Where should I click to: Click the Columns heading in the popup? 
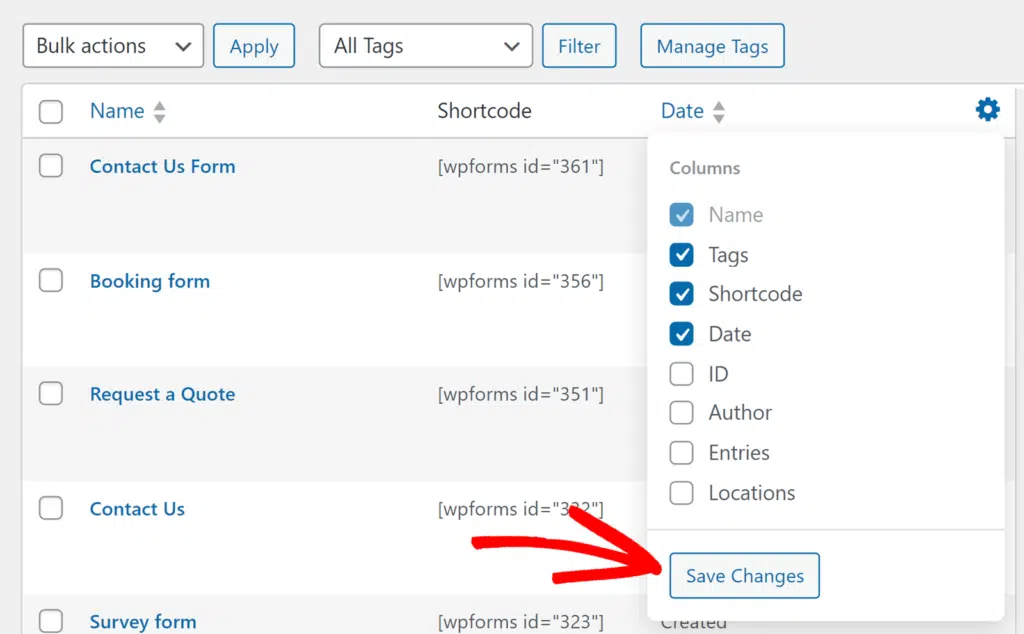click(x=705, y=168)
